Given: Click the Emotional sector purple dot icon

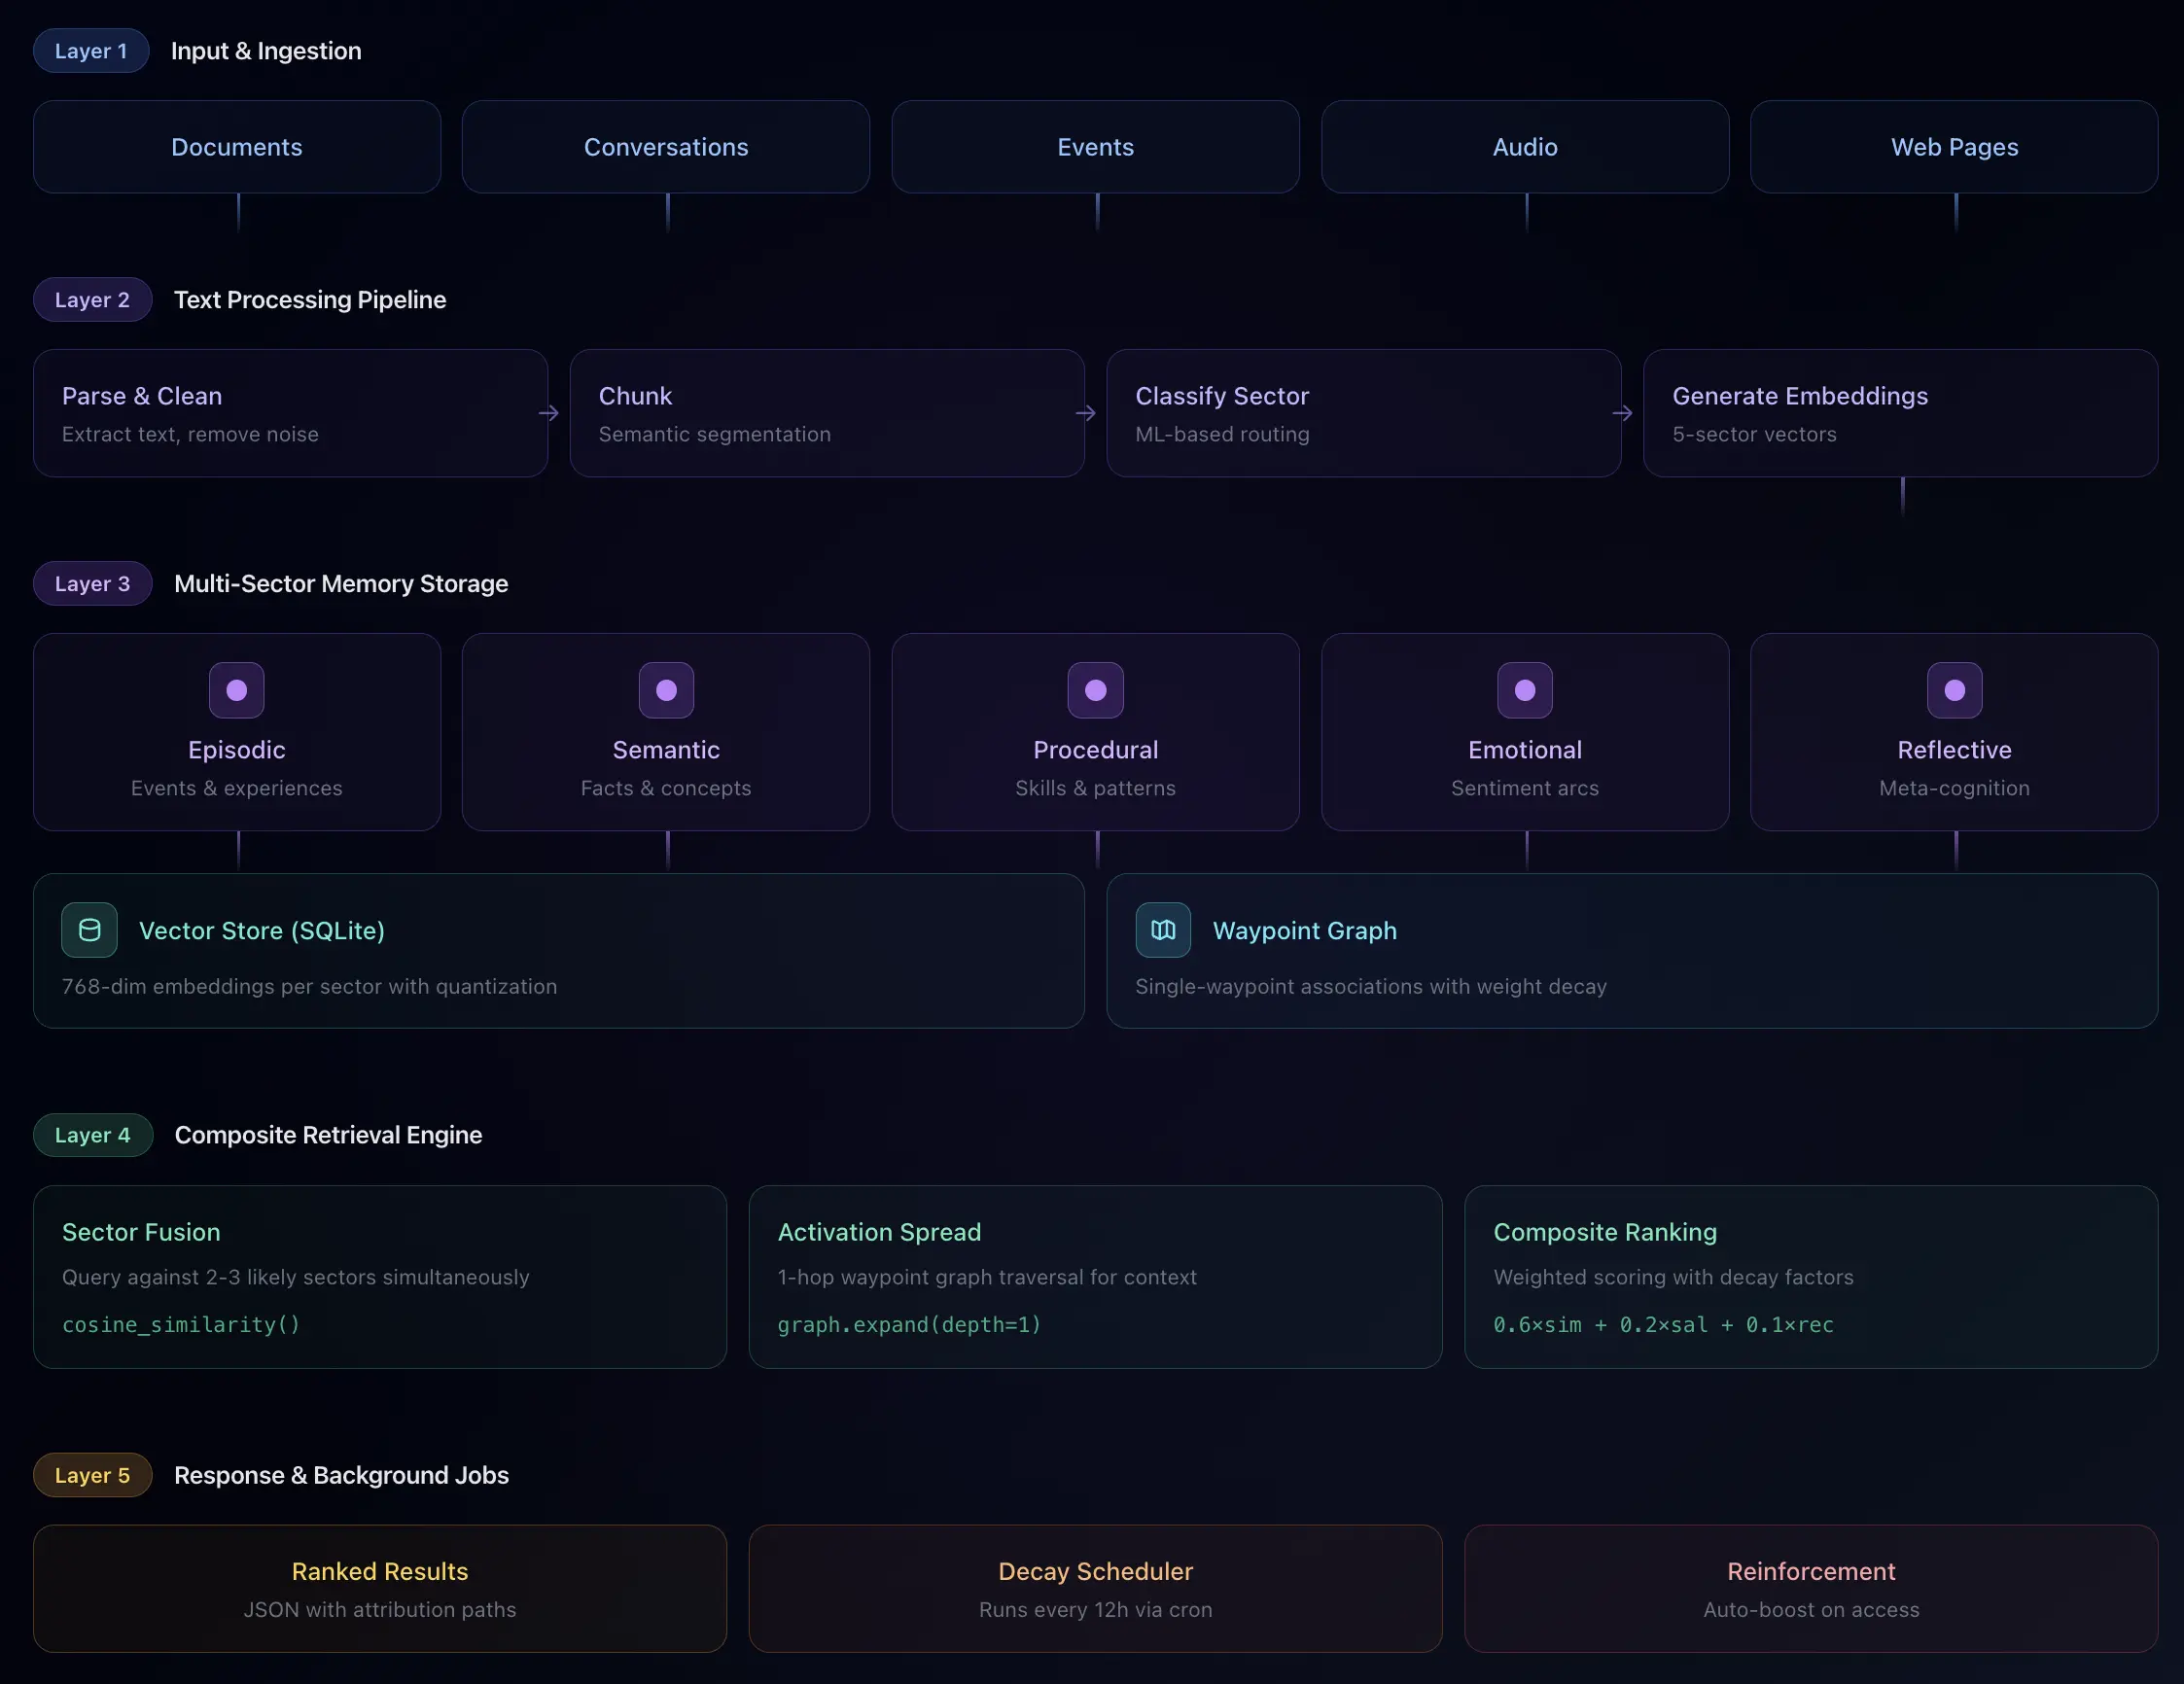Looking at the screenshot, I should coord(1524,690).
